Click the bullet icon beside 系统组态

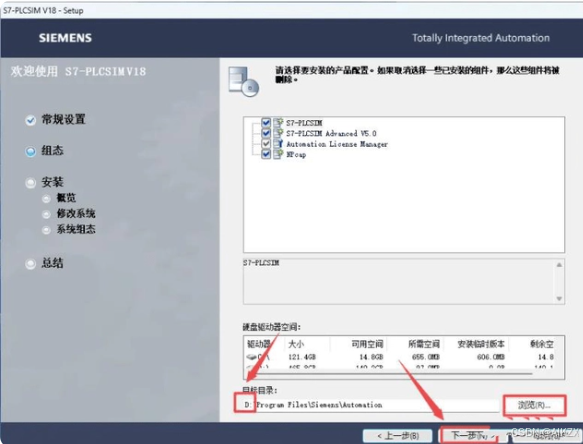46,230
